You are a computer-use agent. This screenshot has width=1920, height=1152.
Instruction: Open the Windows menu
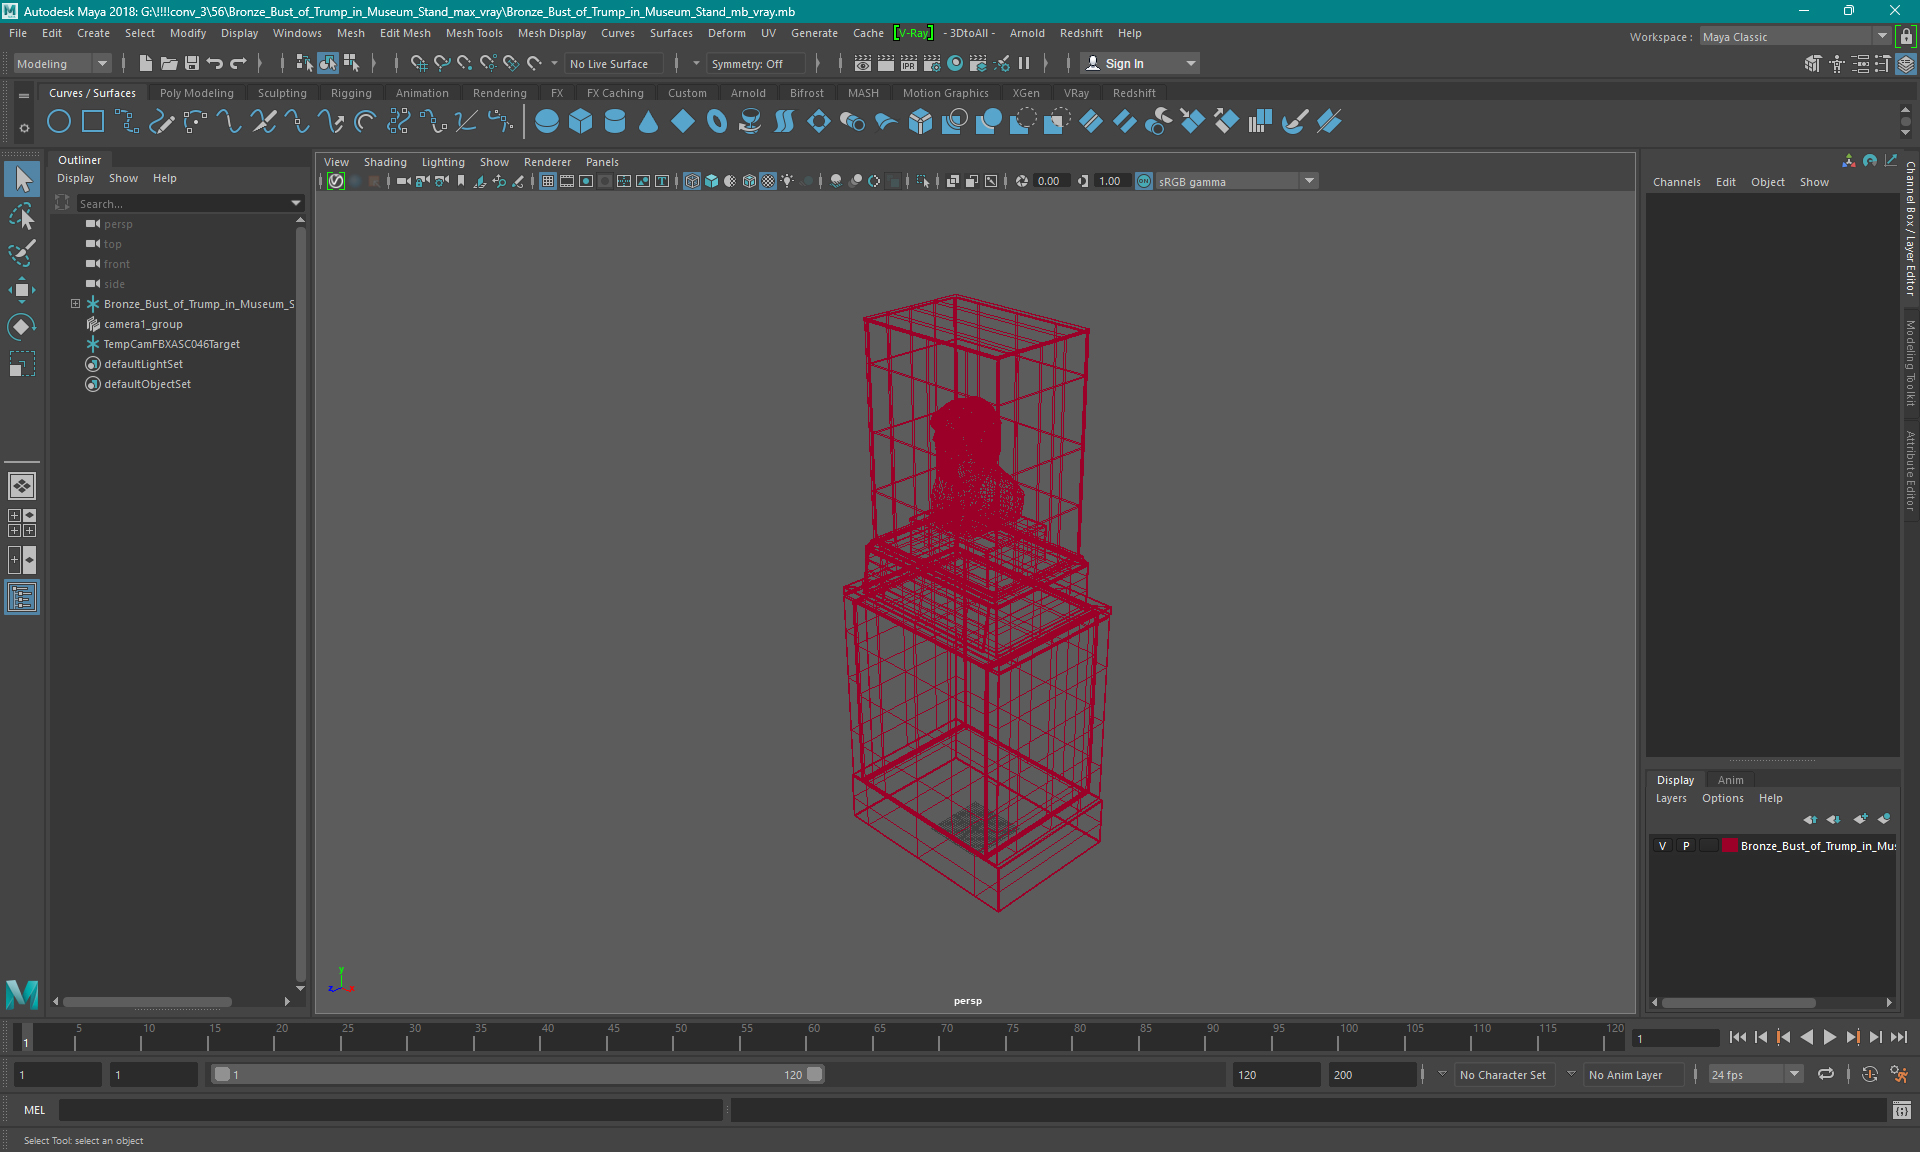coord(297,33)
